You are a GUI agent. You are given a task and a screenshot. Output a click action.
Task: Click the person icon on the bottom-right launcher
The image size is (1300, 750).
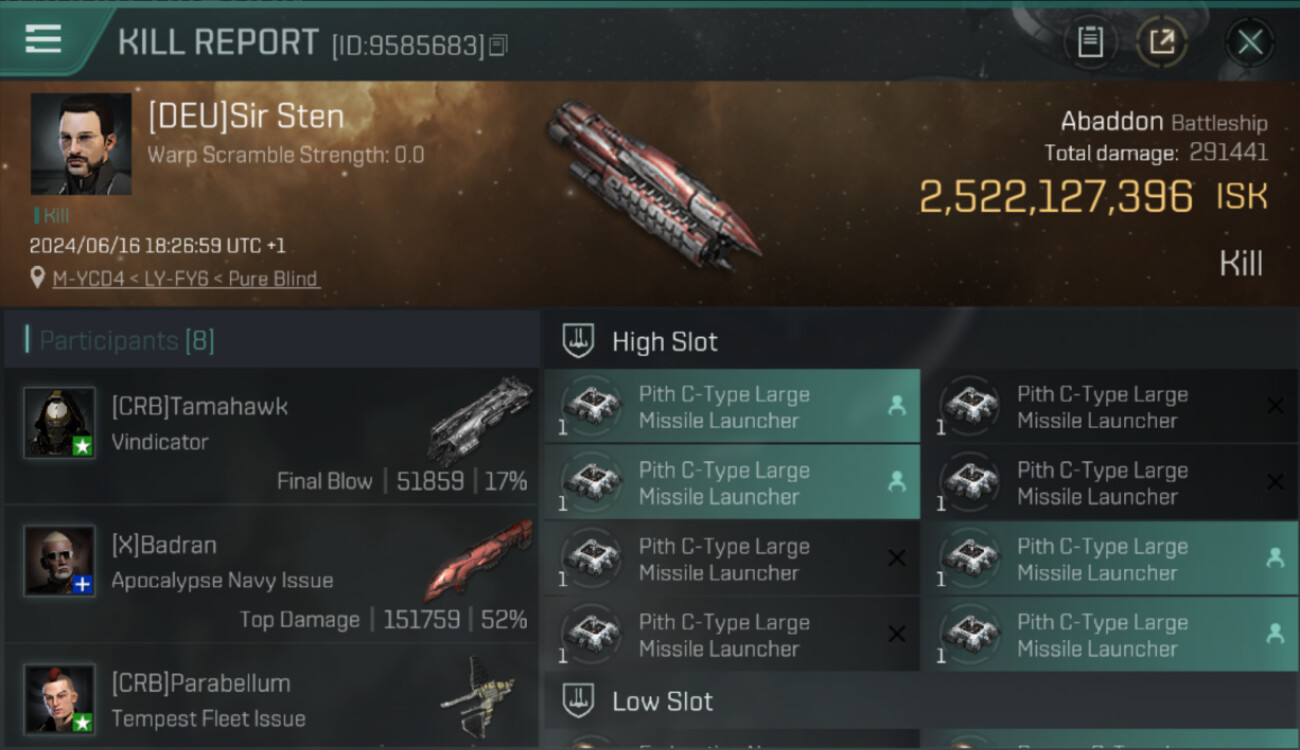(1275, 633)
